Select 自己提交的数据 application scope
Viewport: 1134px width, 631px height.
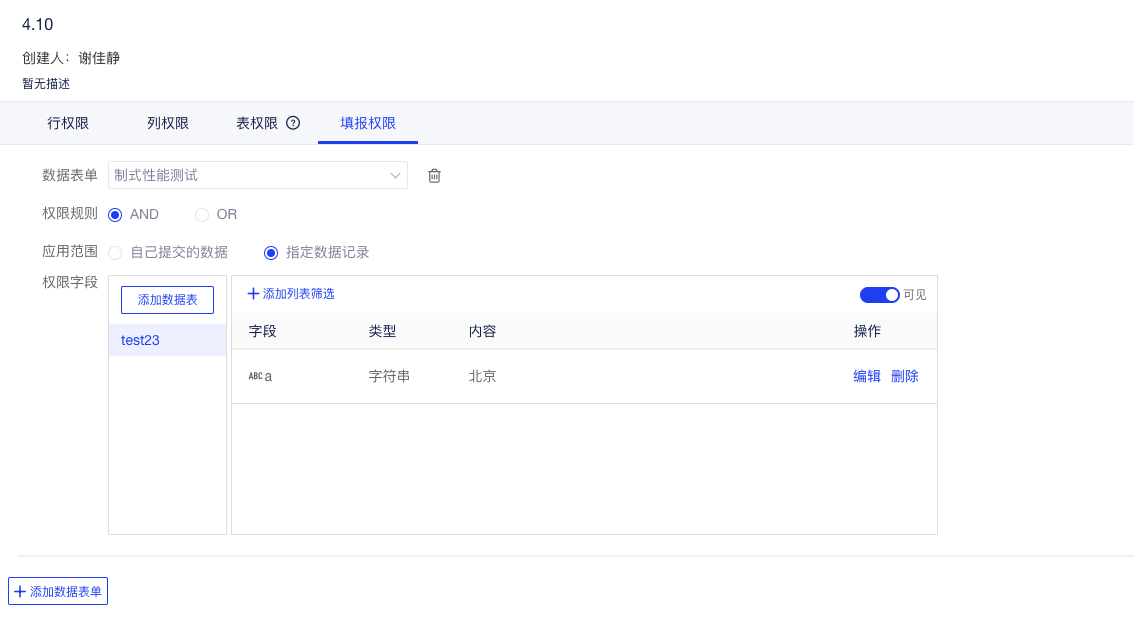pos(116,252)
